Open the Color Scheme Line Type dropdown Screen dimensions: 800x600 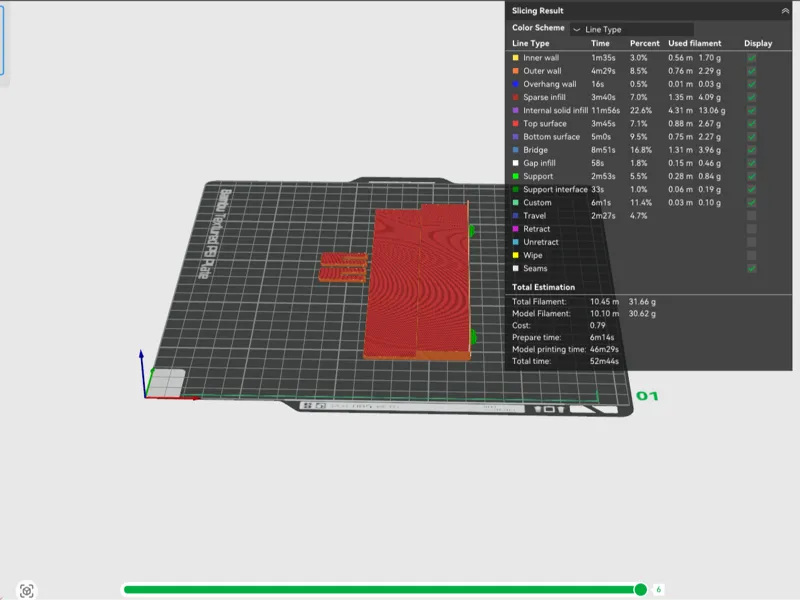point(632,29)
